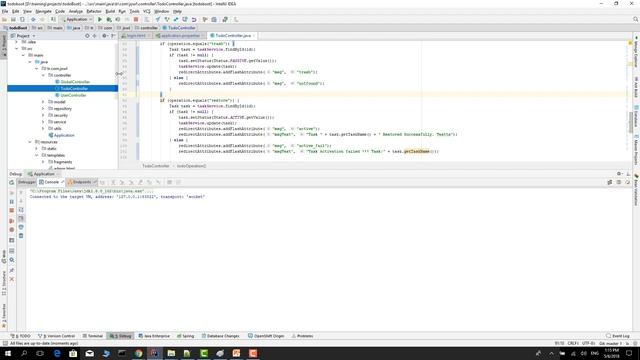
Task: Click the Clear All trash icon in console
Action: tap(21, 236)
